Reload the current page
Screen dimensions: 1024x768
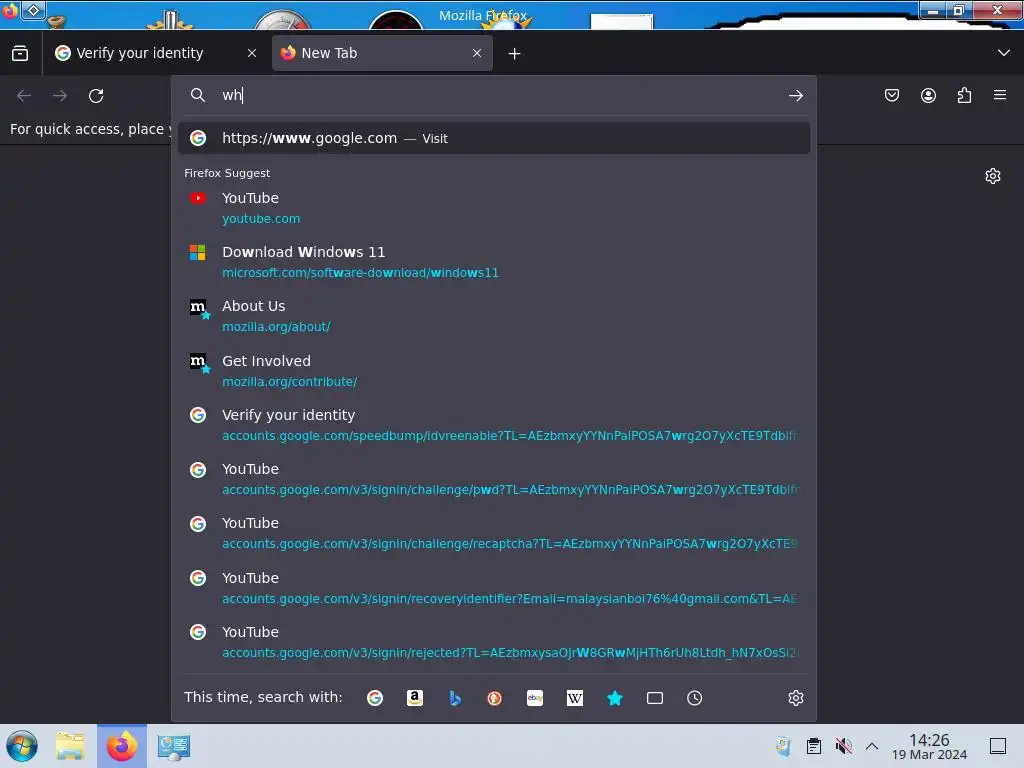(x=96, y=96)
